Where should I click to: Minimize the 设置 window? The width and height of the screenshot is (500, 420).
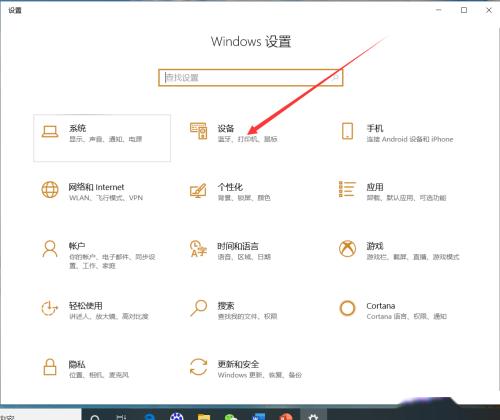[439, 10]
